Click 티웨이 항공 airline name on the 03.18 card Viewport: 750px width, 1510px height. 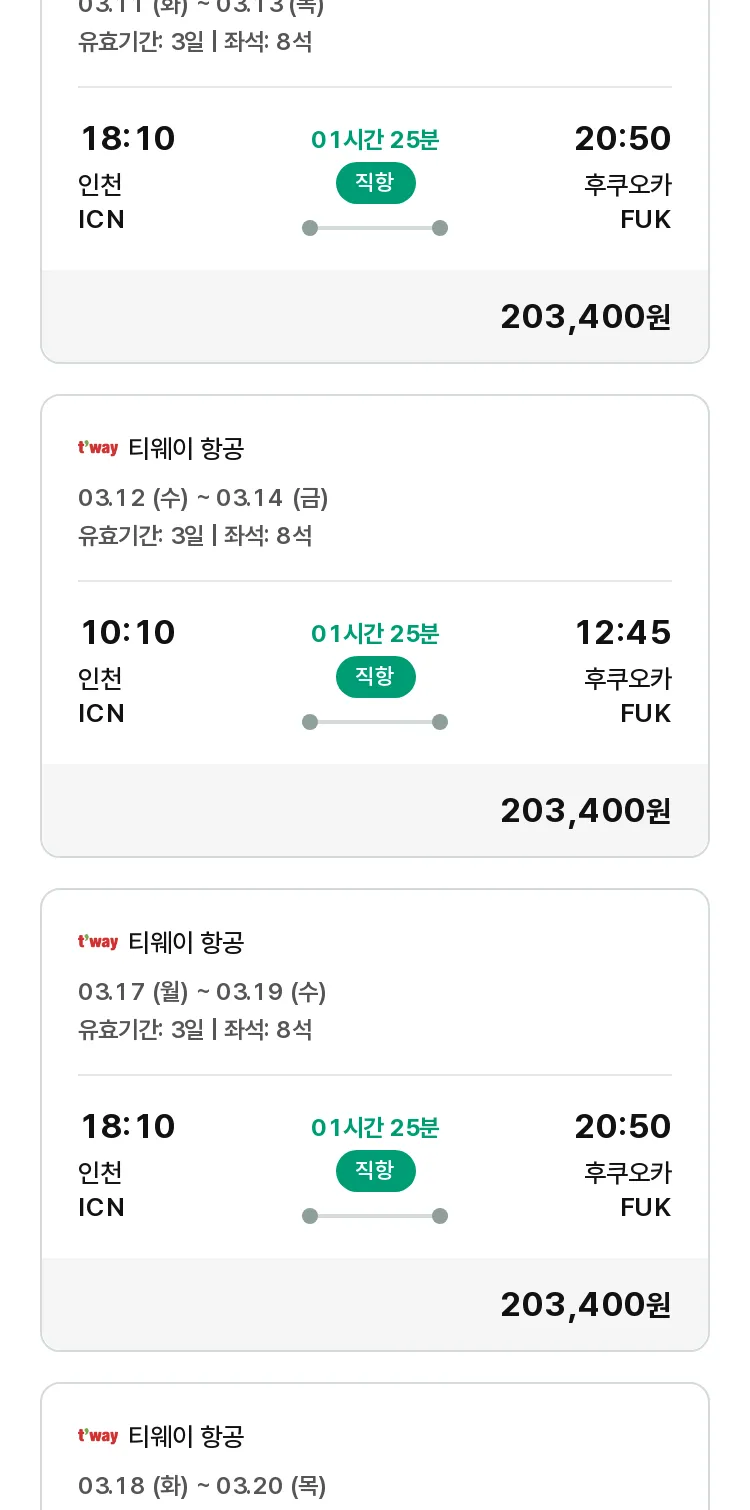pos(186,1436)
